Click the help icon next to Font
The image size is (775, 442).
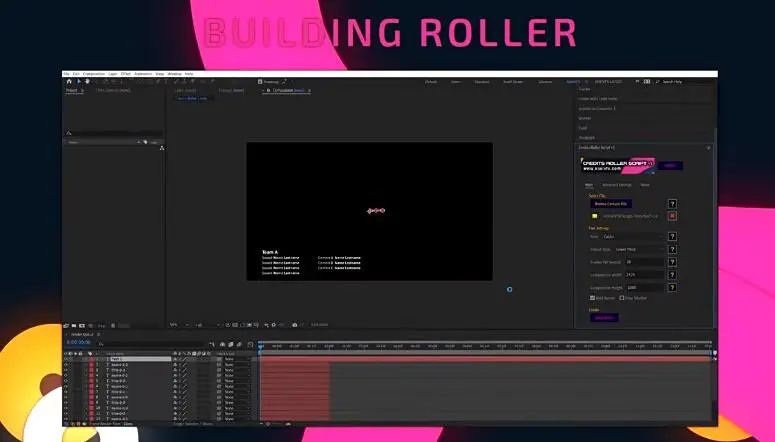point(672,236)
